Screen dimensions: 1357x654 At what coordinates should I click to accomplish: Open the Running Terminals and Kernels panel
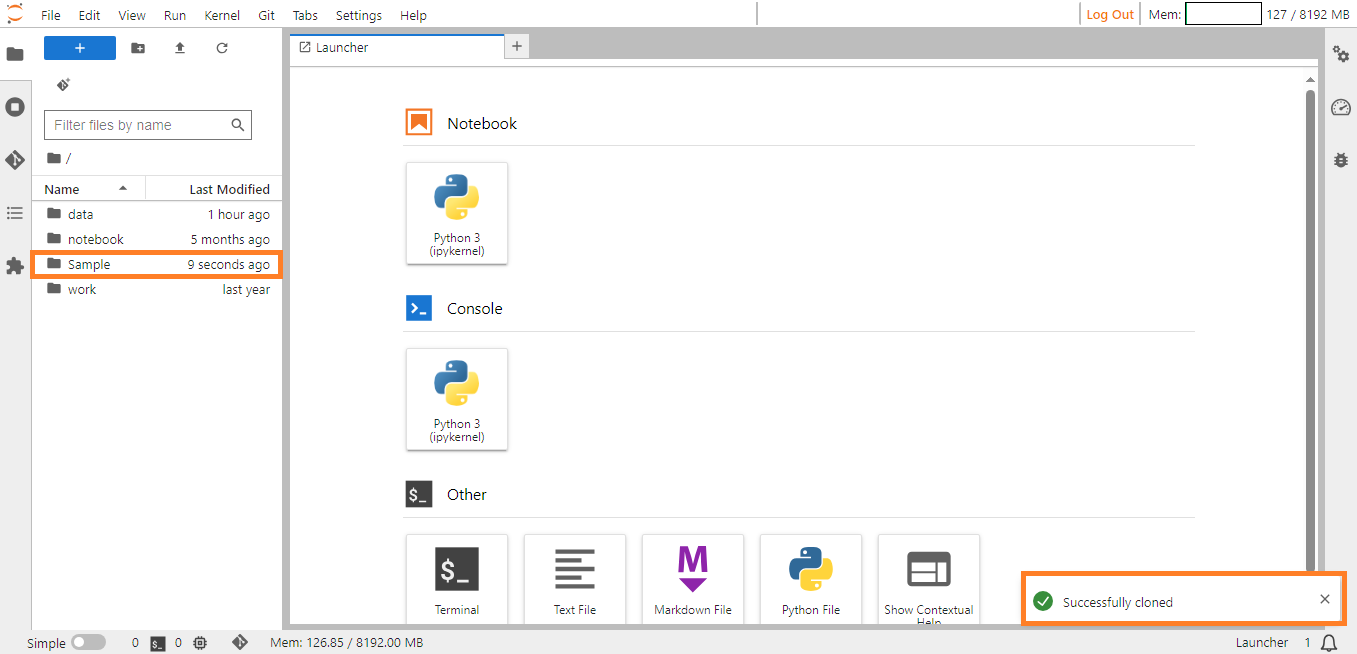[15, 107]
